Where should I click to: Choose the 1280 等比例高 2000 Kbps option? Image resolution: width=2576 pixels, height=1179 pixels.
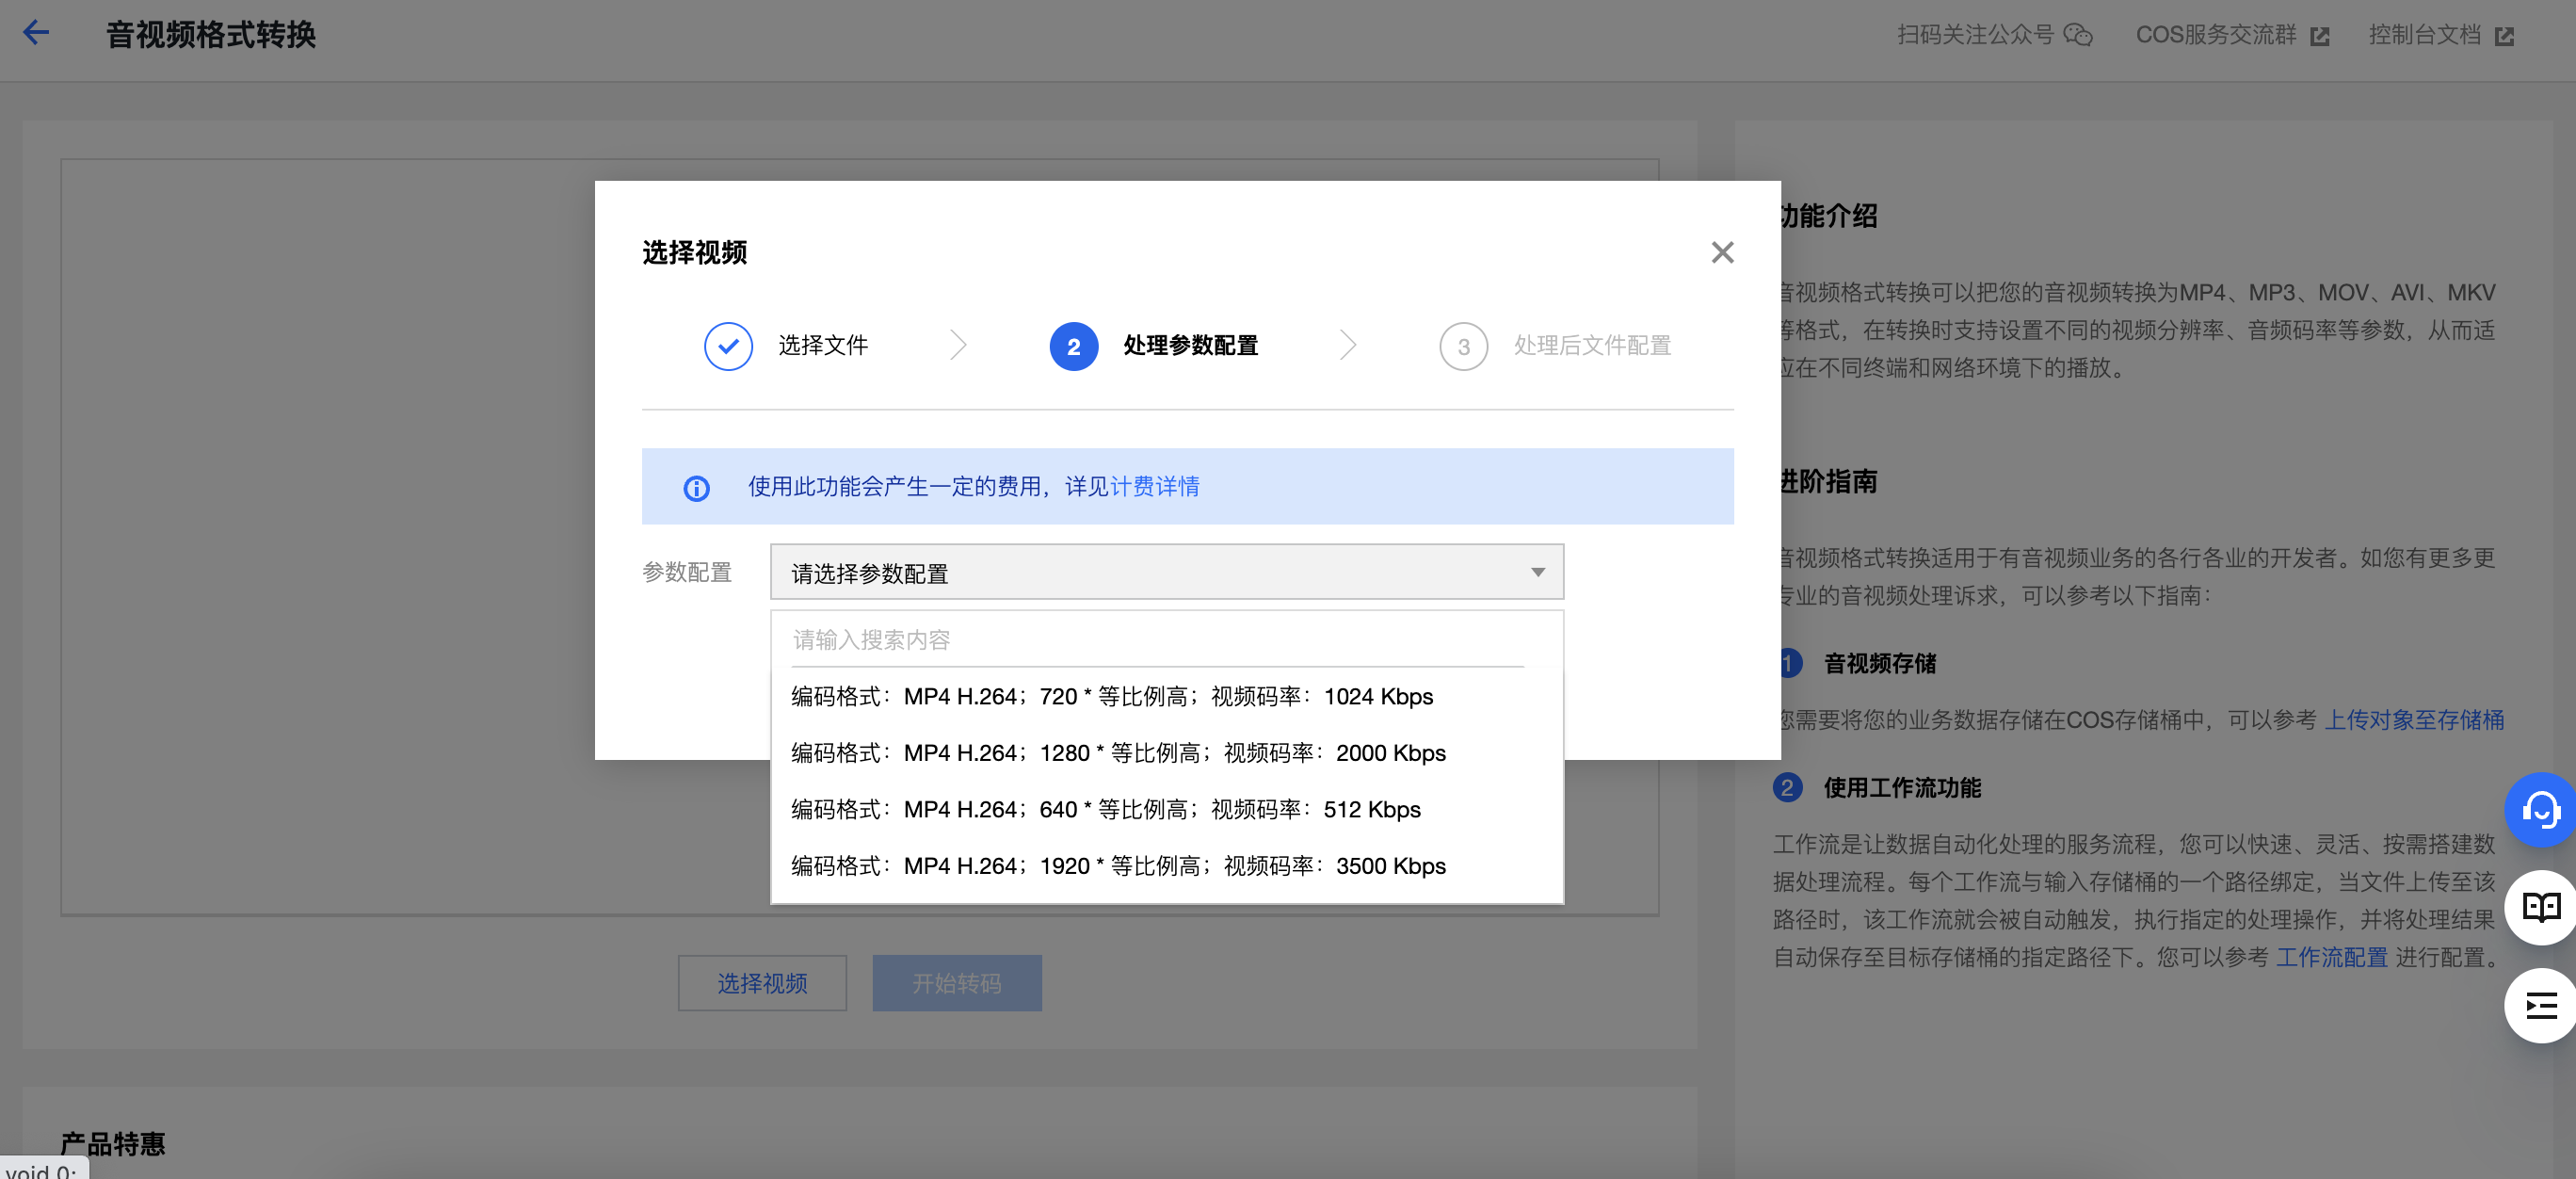(x=1118, y=752)
